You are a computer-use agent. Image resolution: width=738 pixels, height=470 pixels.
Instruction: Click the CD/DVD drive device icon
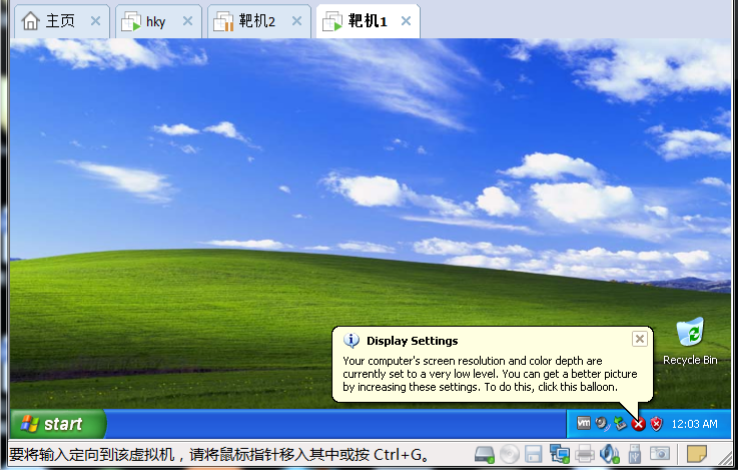(510, 454)
